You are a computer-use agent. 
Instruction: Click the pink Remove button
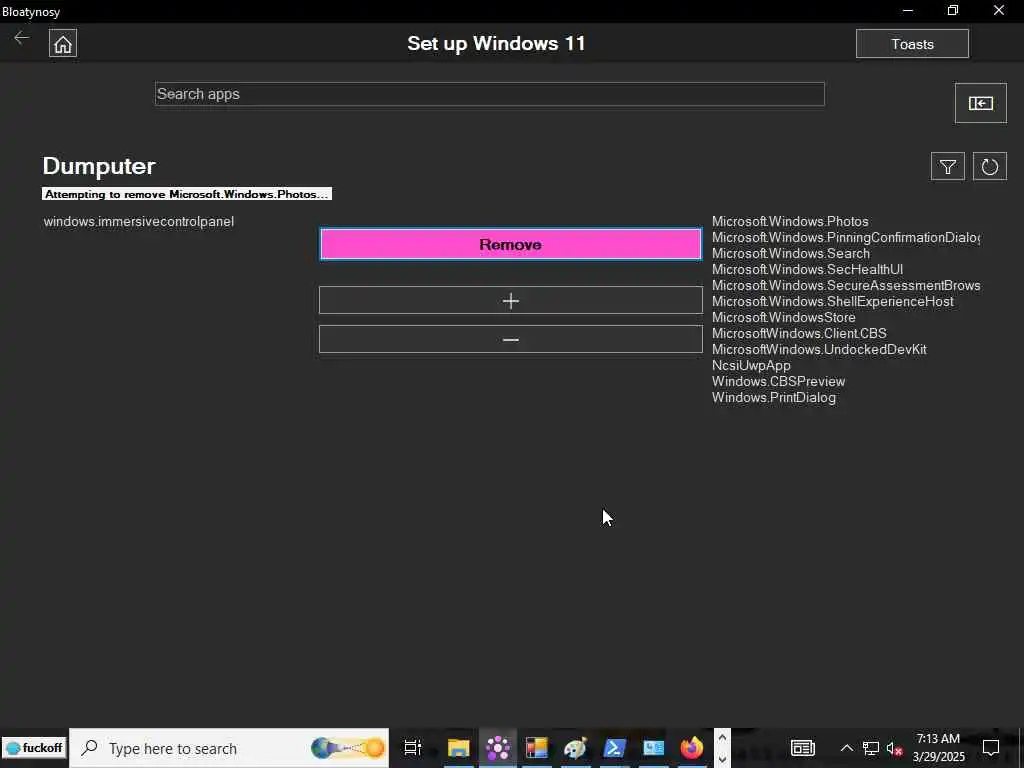511,244
